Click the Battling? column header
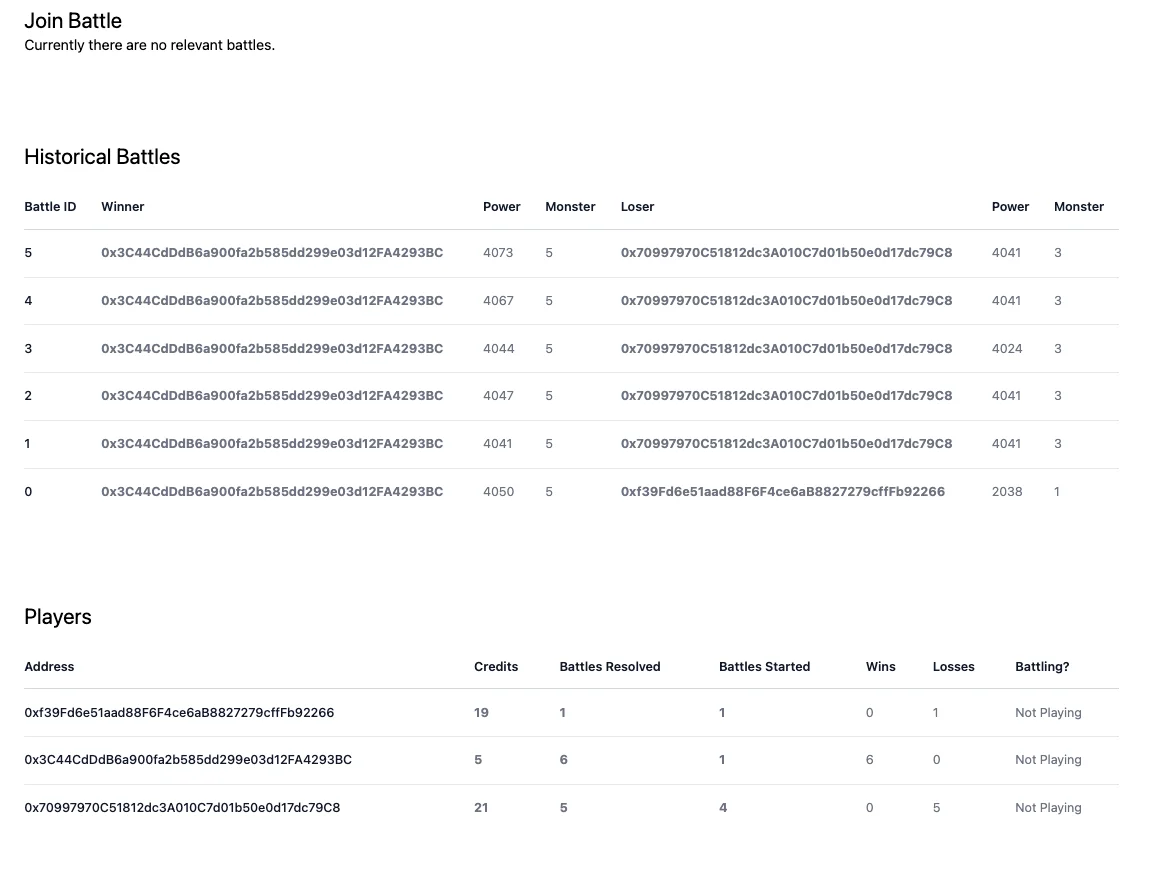This screenshot has width=1150, height=869. (1042, 667)
